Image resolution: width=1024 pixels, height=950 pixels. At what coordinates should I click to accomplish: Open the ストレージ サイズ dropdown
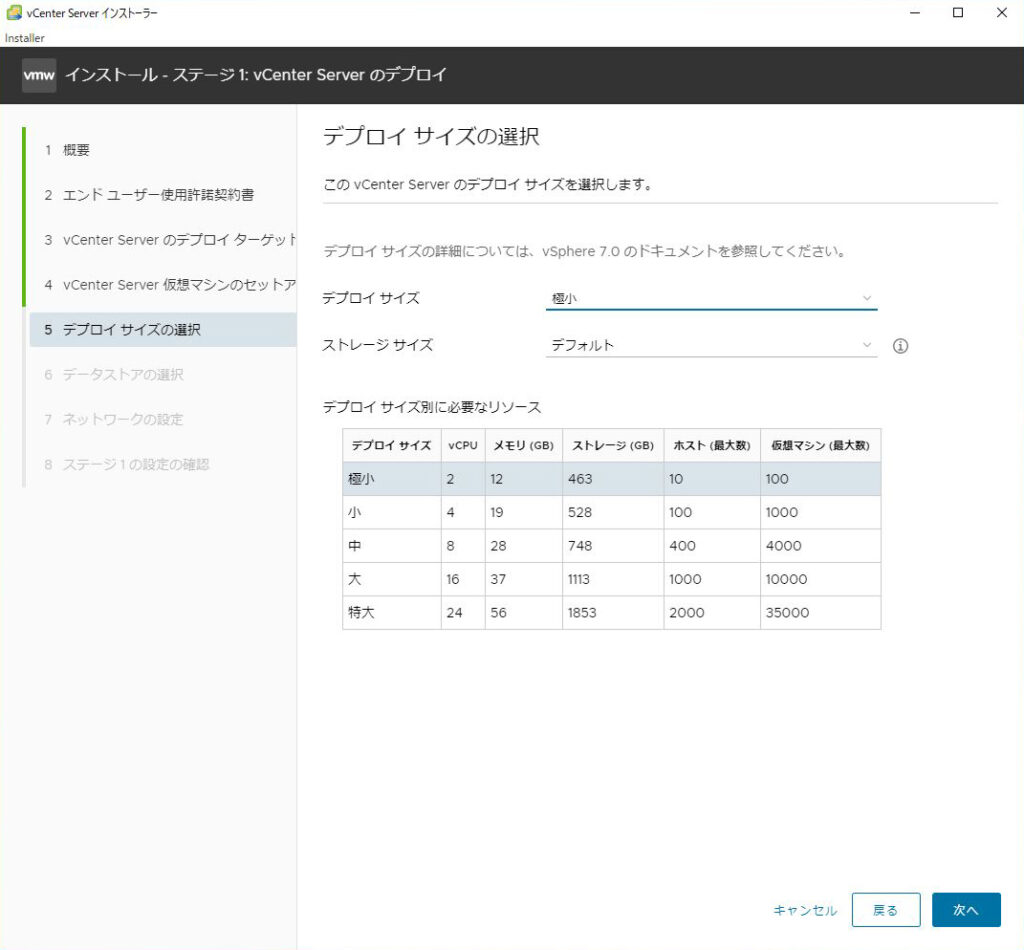click(711, 345)
